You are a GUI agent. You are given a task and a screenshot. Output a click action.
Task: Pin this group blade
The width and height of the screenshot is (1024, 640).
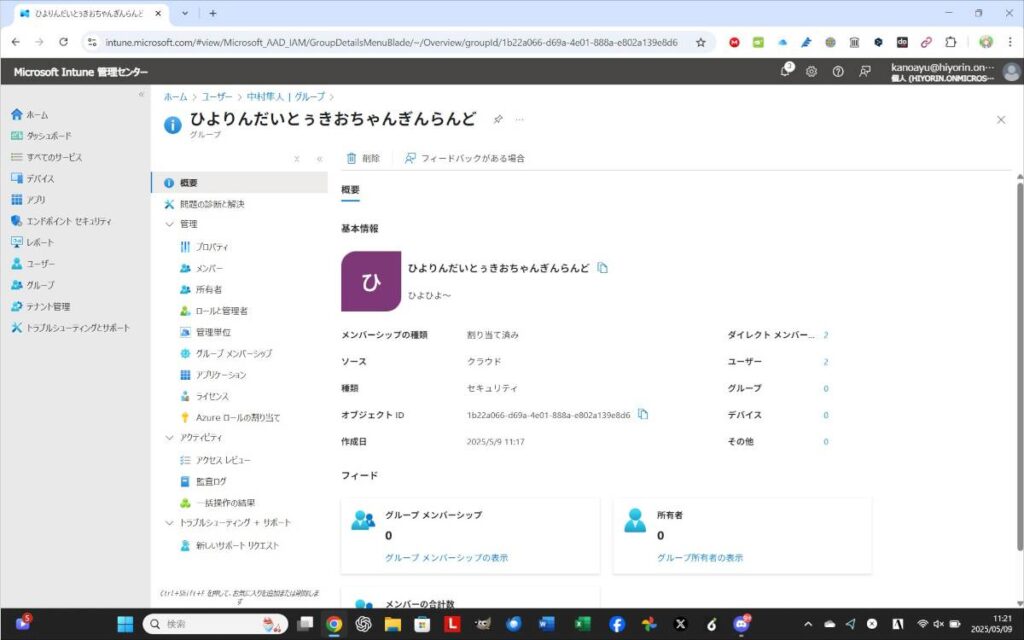pyautogui.click(x=498, y=120)
